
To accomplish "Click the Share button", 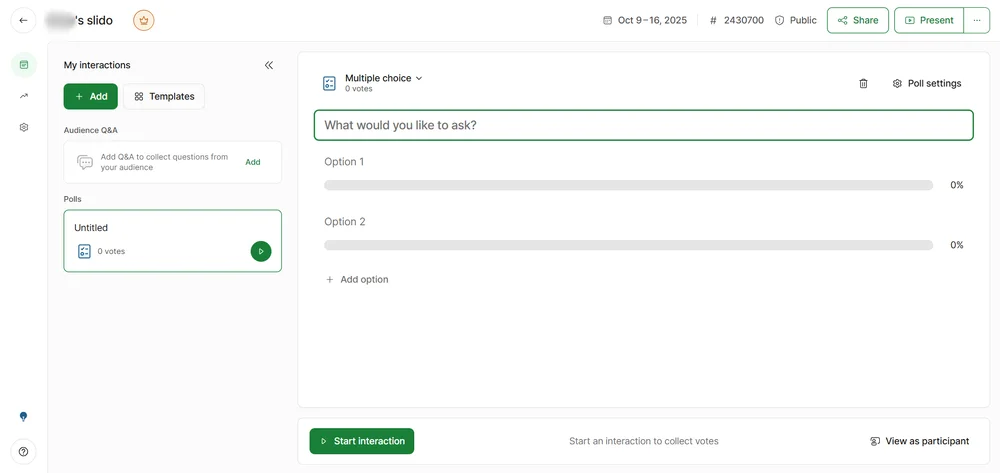I will pos(857,20).
